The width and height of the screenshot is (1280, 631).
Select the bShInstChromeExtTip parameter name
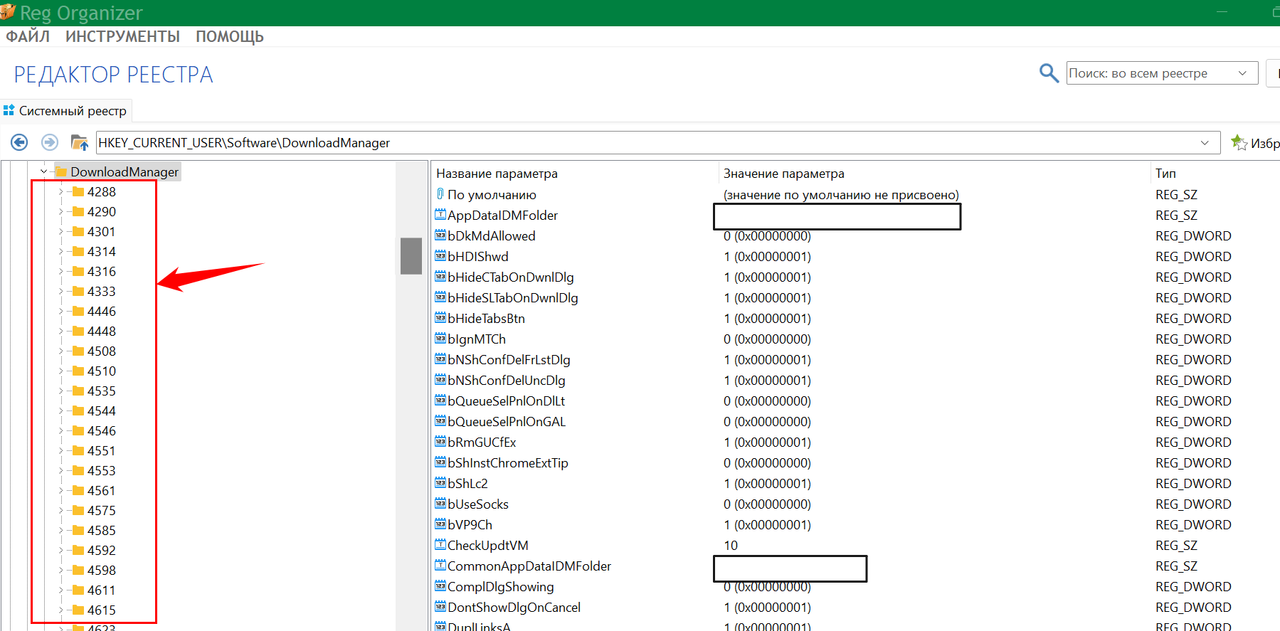coord(508,463)
